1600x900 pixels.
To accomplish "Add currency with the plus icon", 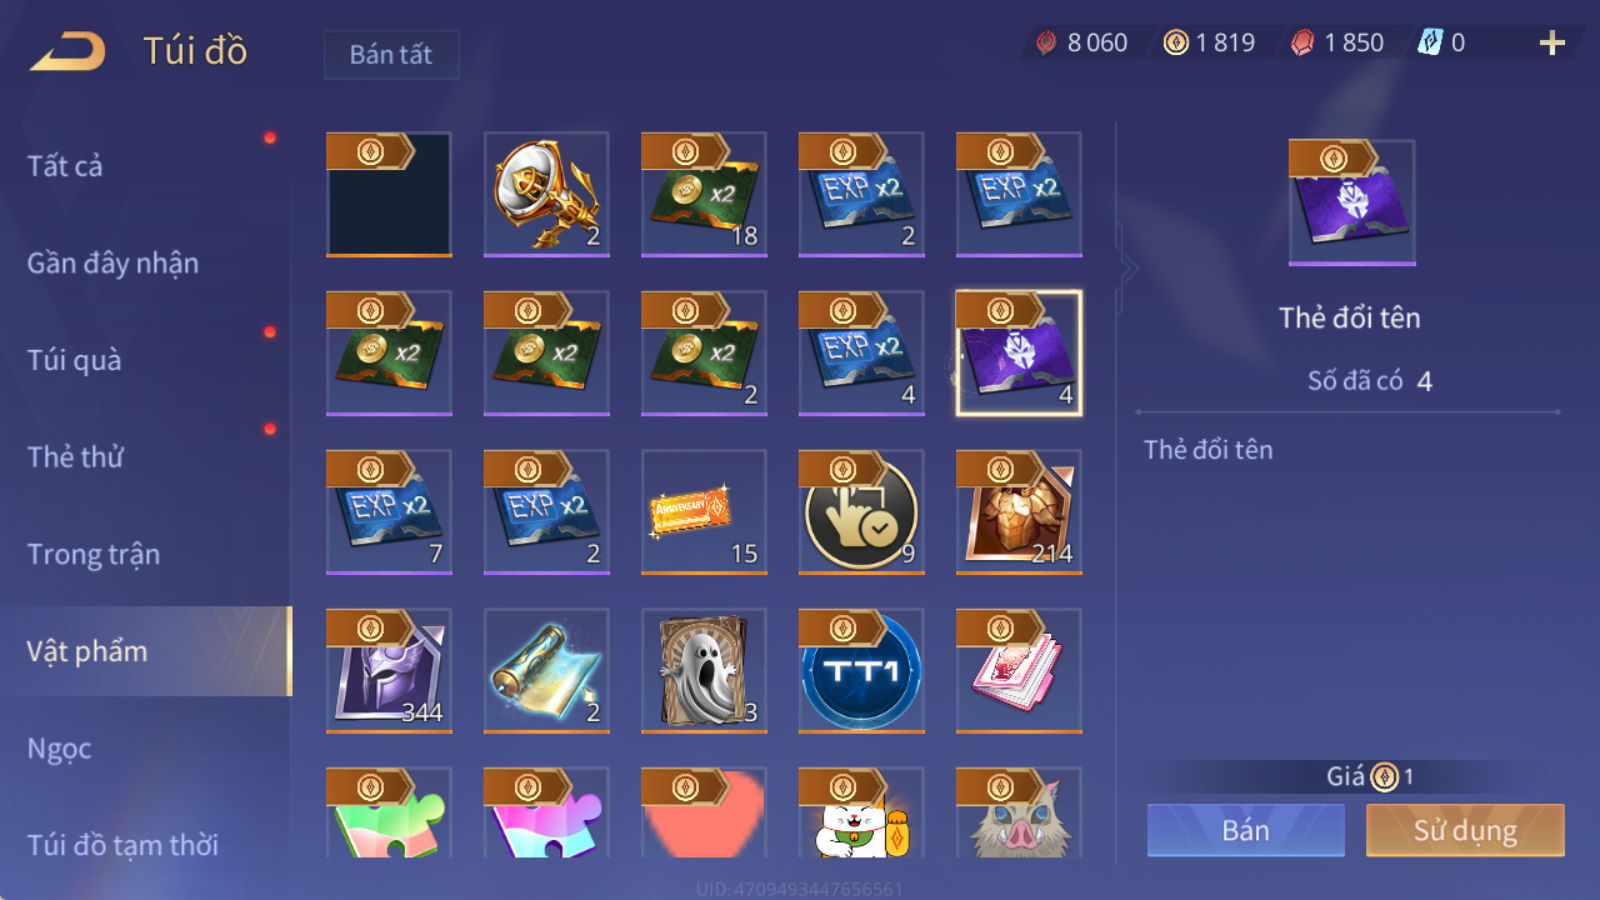I will pos(1552,43).
